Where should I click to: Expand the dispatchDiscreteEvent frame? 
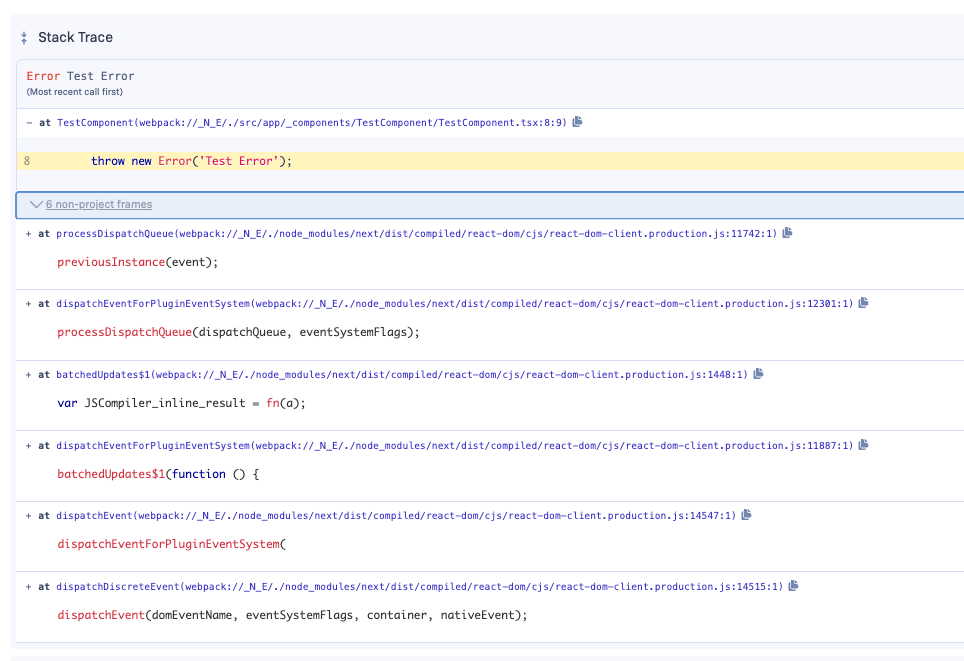(x=28, y=587)
